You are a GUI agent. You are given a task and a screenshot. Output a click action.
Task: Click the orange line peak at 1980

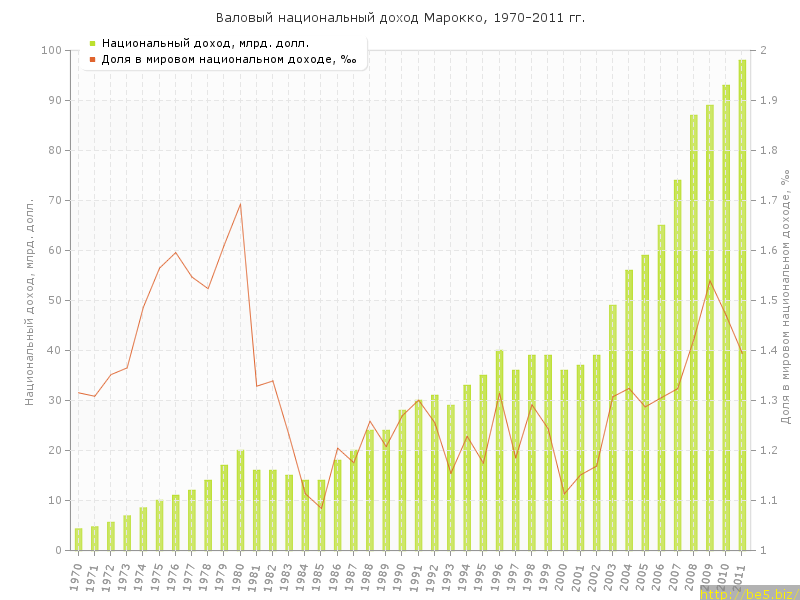coord(240,204)
